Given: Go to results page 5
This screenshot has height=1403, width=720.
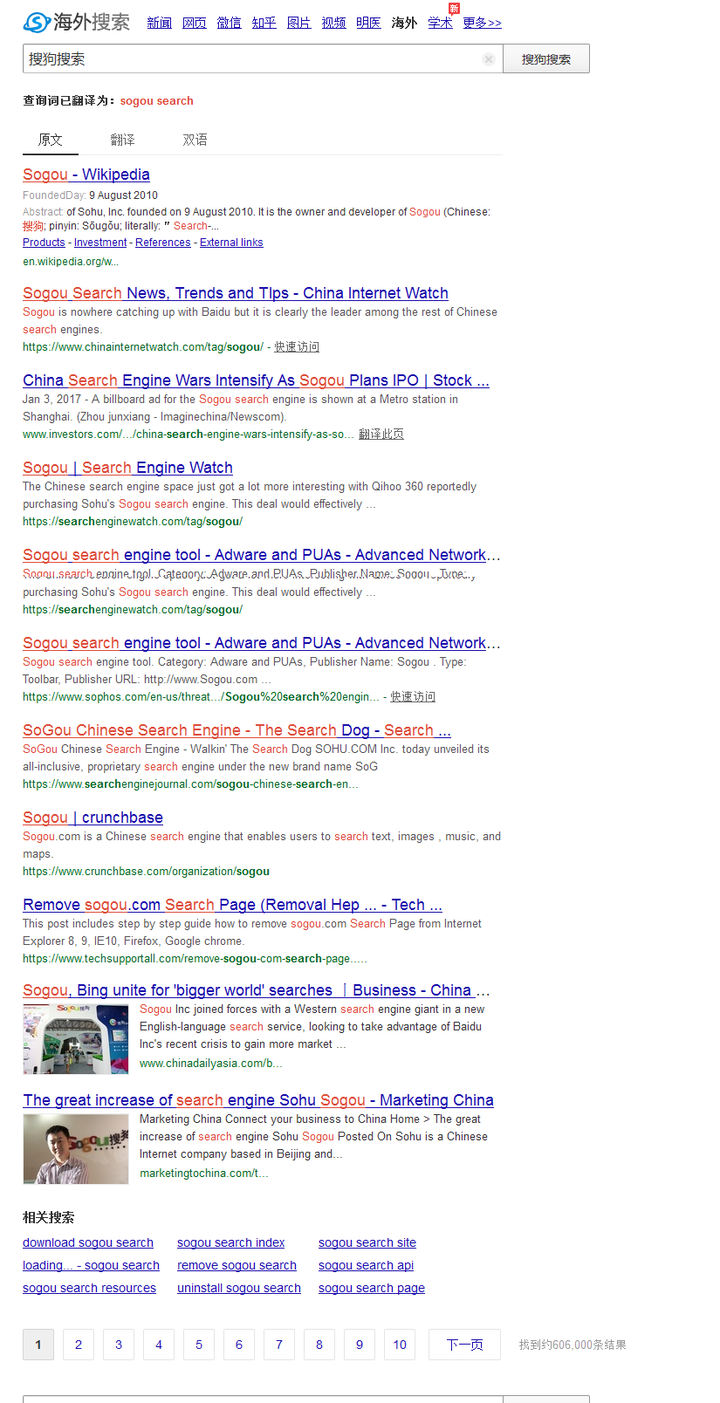Looking at the screenshot, I should point(198,1344).
